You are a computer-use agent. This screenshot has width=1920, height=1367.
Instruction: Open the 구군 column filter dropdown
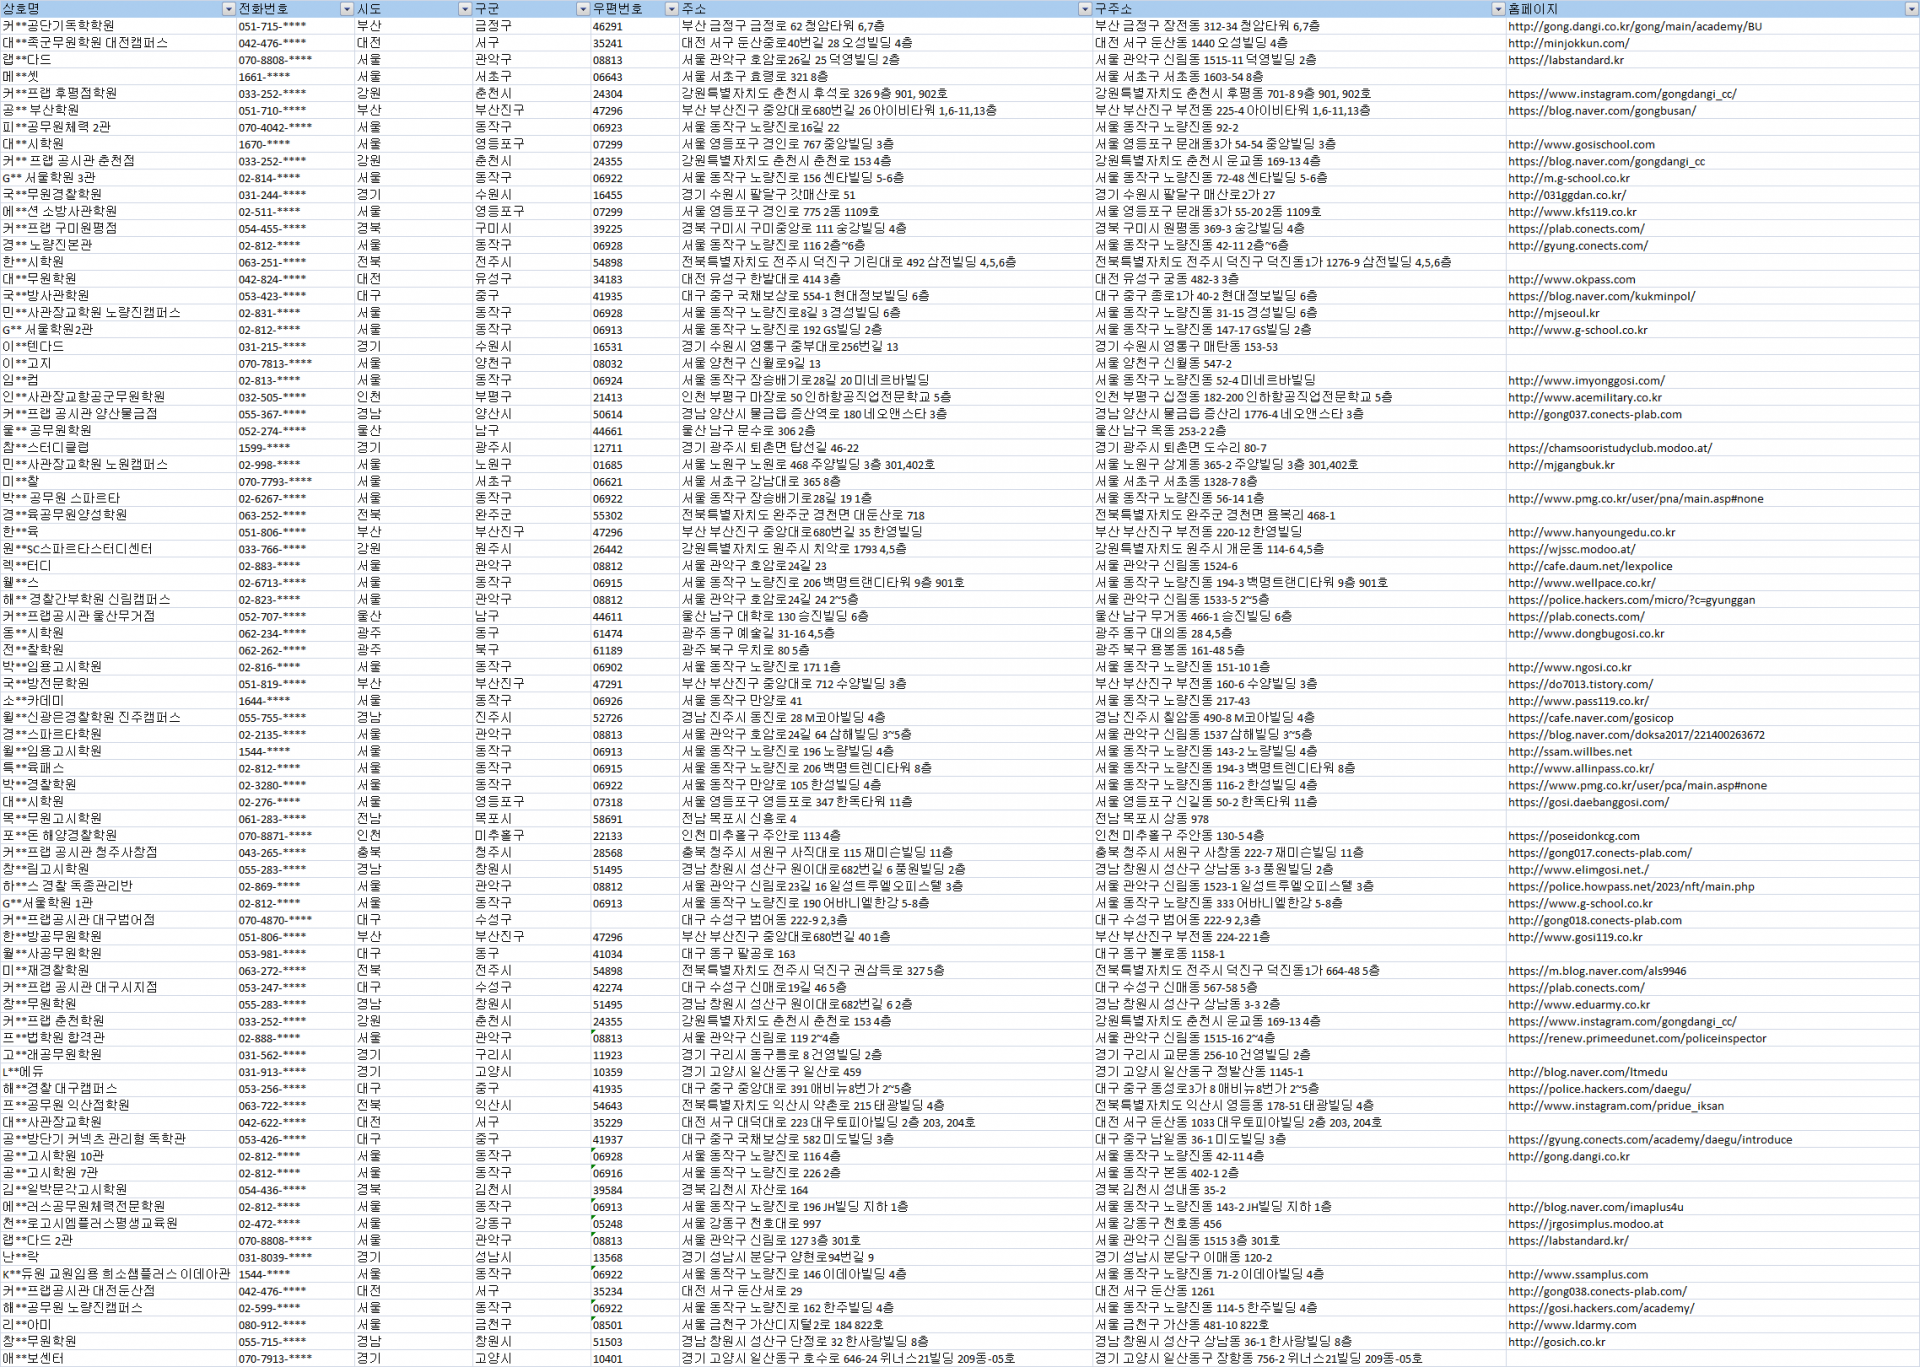coord(583,9)
